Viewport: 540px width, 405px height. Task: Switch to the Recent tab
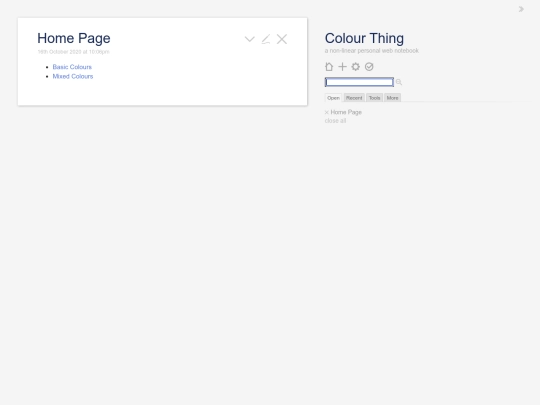(354, 98)
